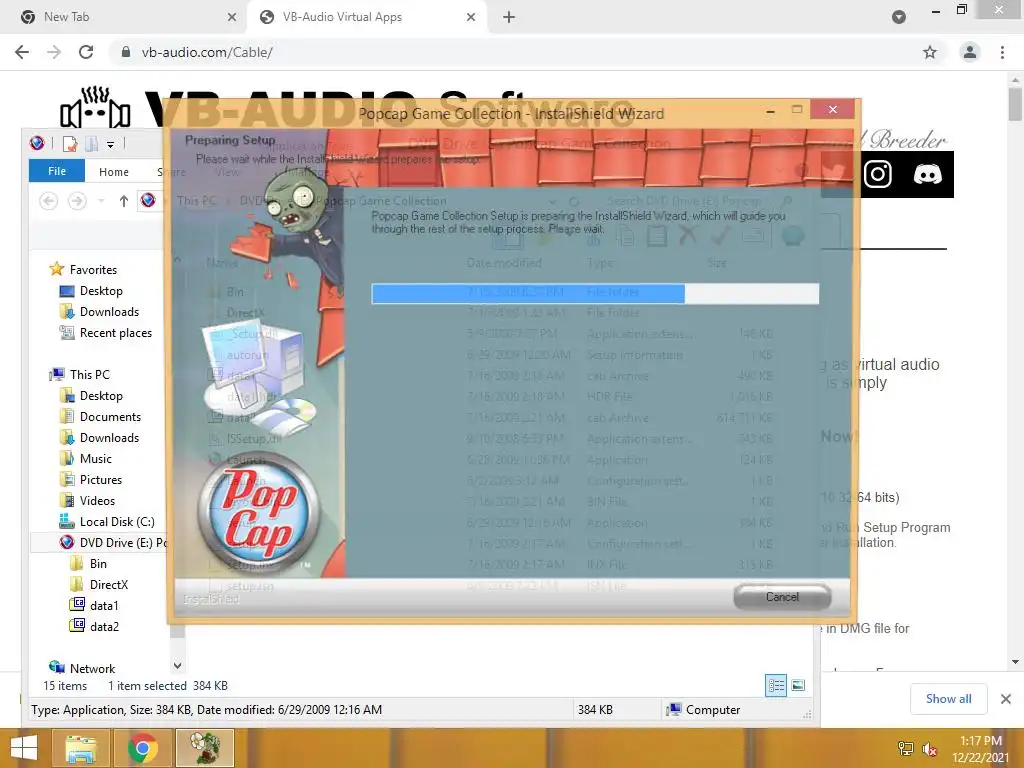Image resolution: width=1024 pixels, height=768 pixels.
Task: Open Windows Start button
Action: click(24, 748)
